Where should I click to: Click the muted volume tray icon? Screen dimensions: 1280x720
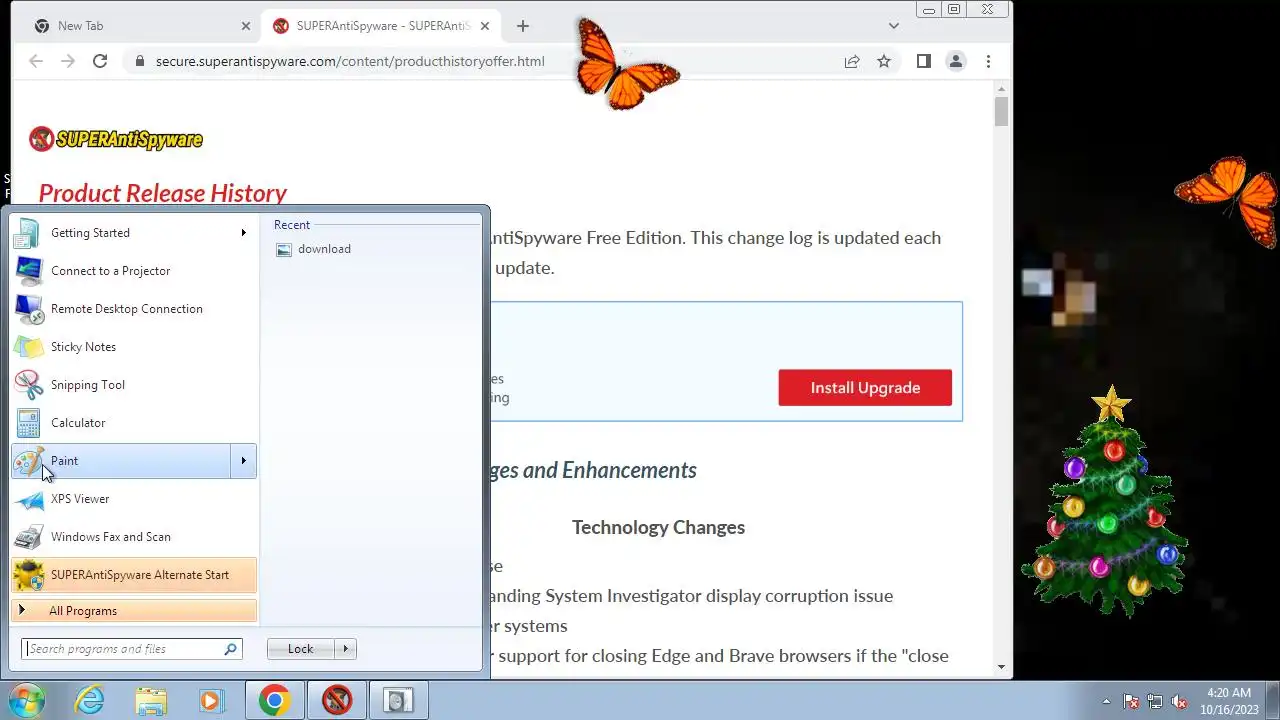(1179, 701)
